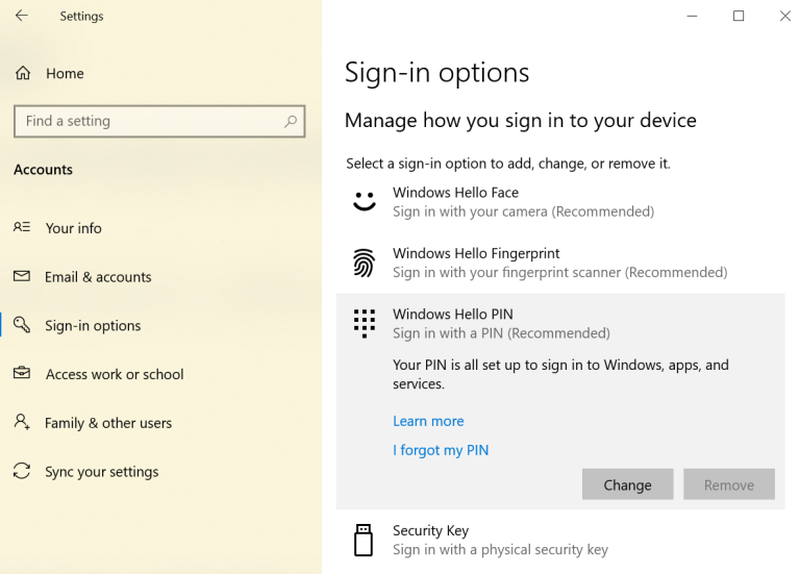Viewport: 800px width, 574px height.
Task: Expand Windows Hello Fingerprint option
Action: click(560, 263)
